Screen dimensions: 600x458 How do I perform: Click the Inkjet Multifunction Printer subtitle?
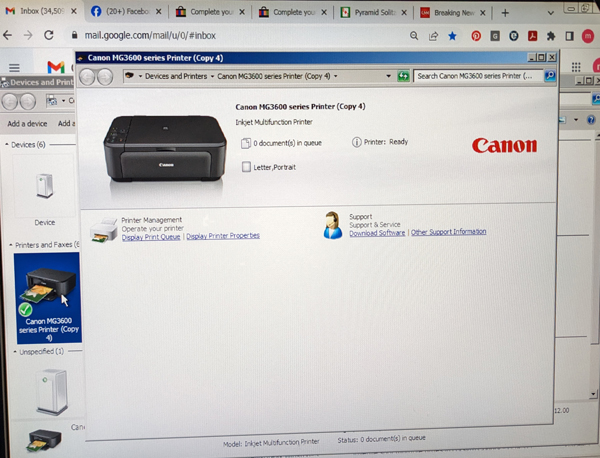pyautogui.click(x=274, y=122)
